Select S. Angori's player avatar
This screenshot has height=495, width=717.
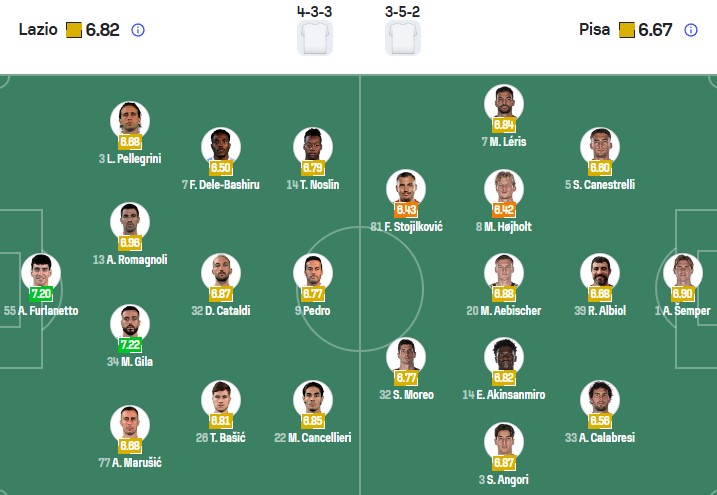504,442
